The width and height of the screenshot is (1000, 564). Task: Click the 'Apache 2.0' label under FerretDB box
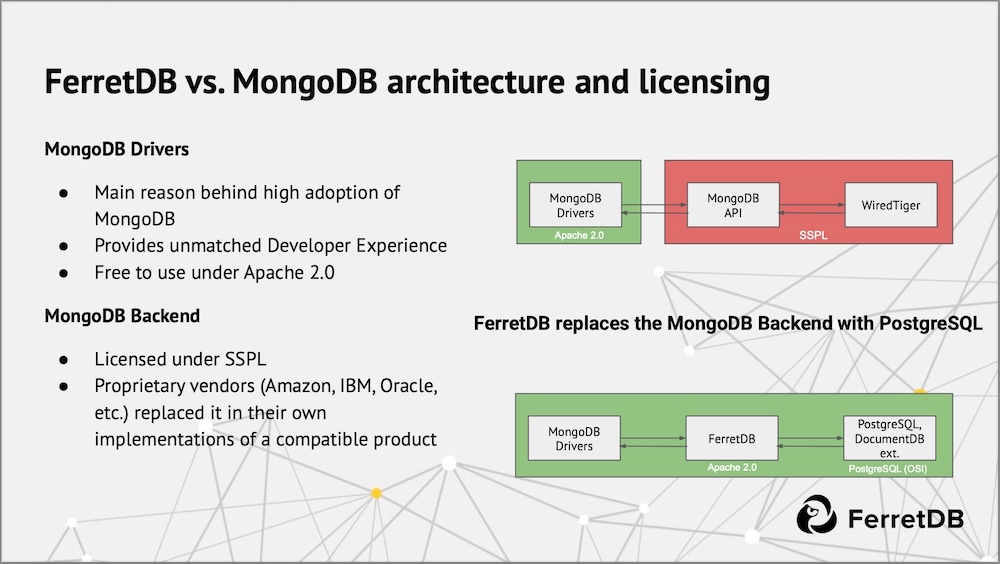[x=732, y=468]
